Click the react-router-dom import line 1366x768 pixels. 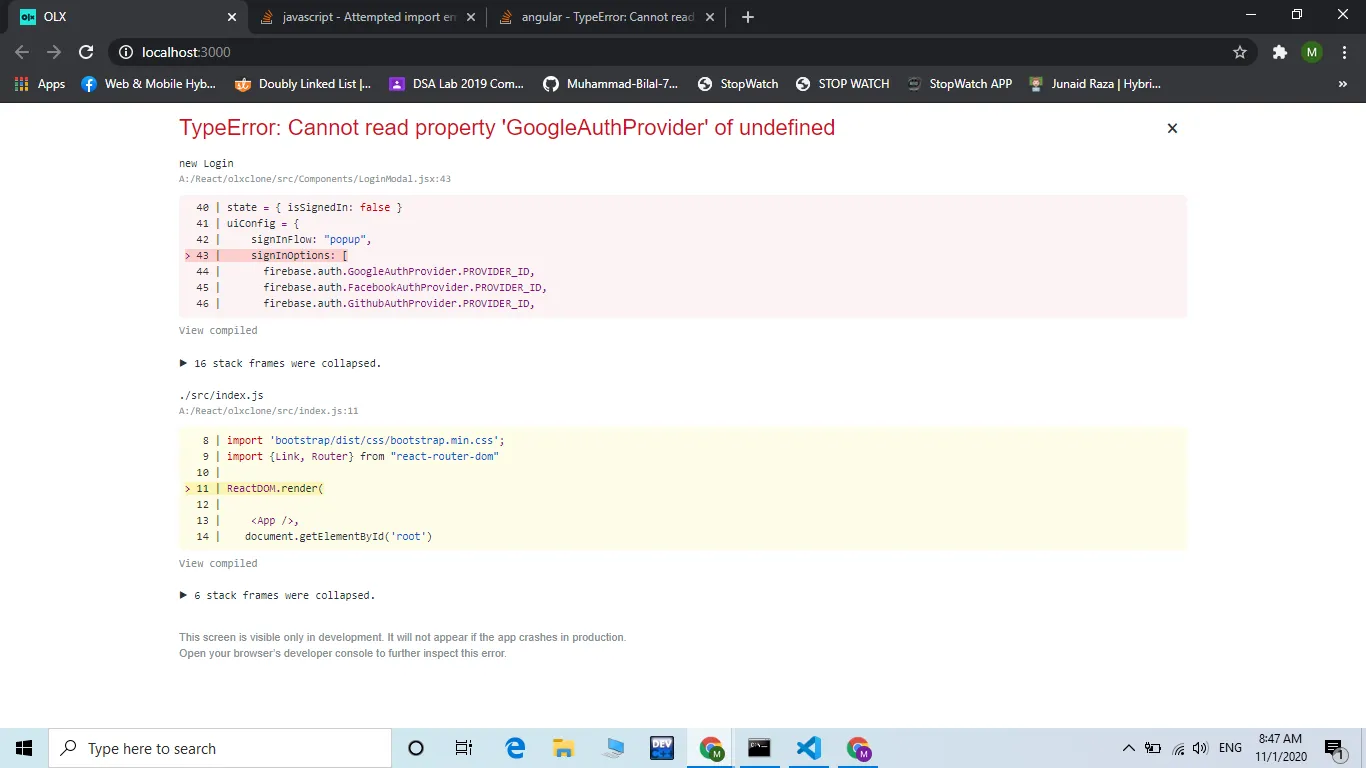363,456
